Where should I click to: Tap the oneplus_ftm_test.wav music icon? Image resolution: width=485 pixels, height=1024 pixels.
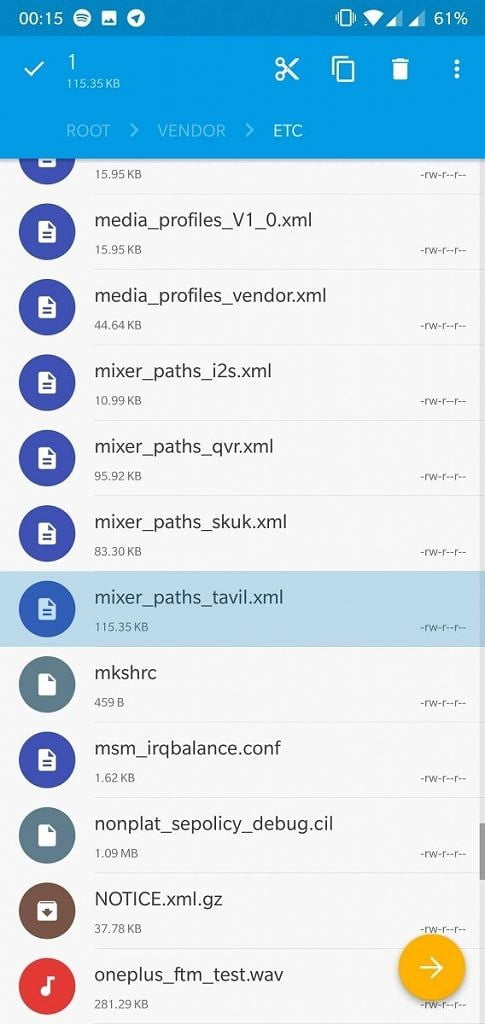[x=46, y=986]
